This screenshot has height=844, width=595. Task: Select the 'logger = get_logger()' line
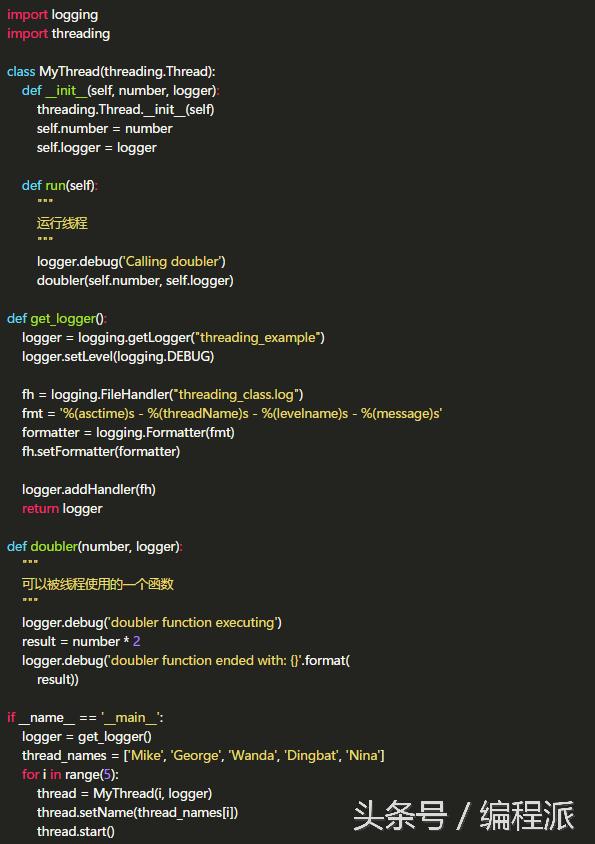click(x=87, y=736)
